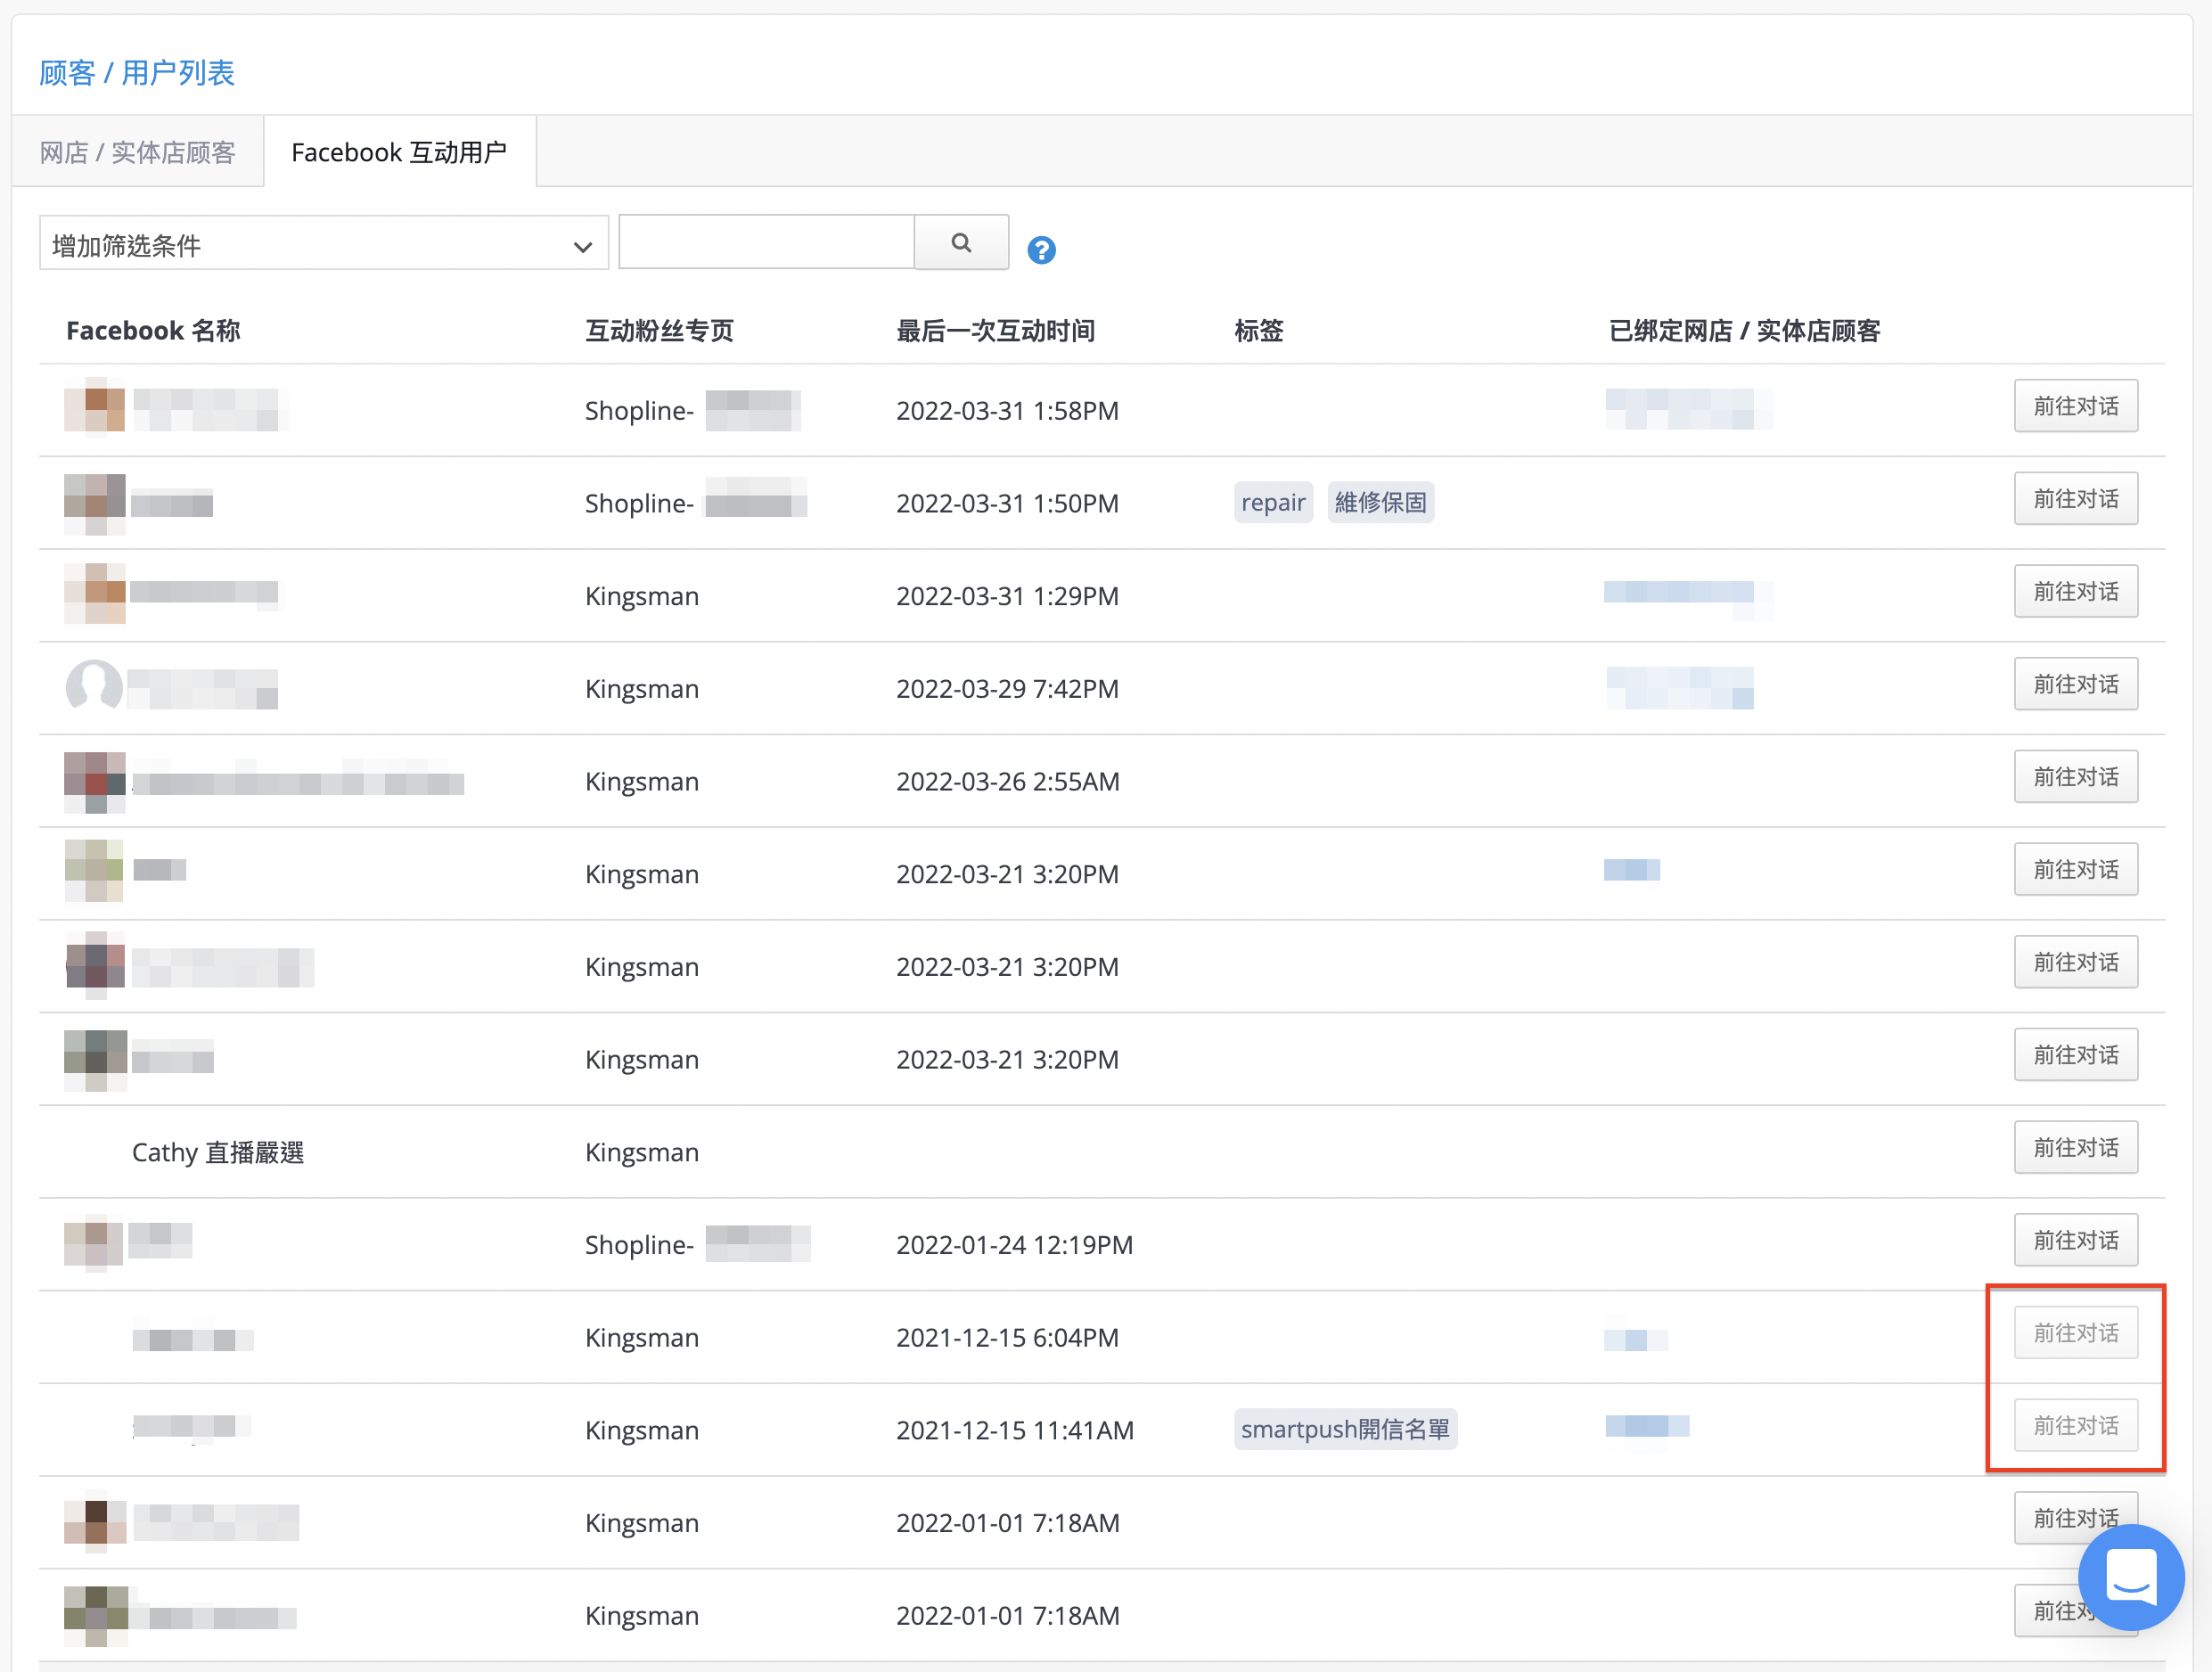Click the chevron arrow of the filter dropdown
2212x1672 pixels.
tap(583, 247)
